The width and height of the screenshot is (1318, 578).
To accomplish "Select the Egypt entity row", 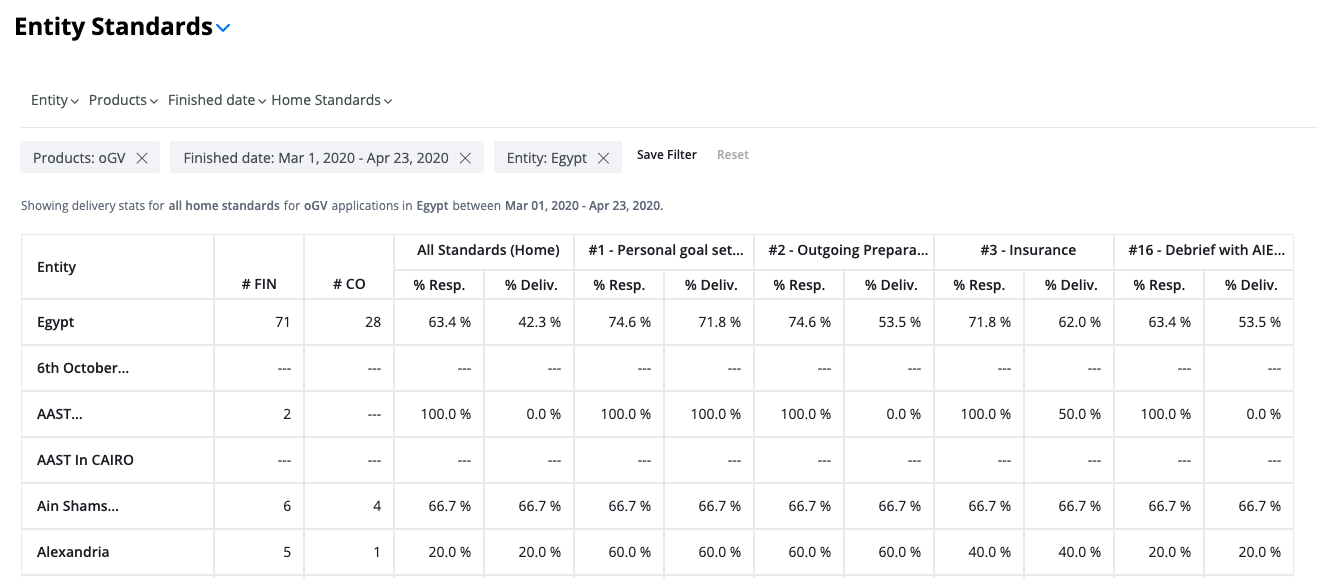I will tap(657, 322).
